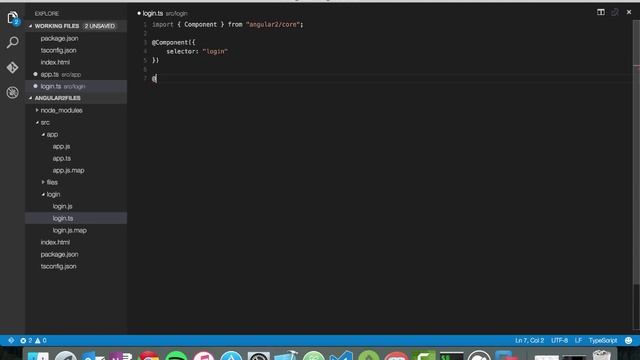This screenshot has width=640, height=360.
Task: Click the closing }) on line 5
Action: click(156, 60)
